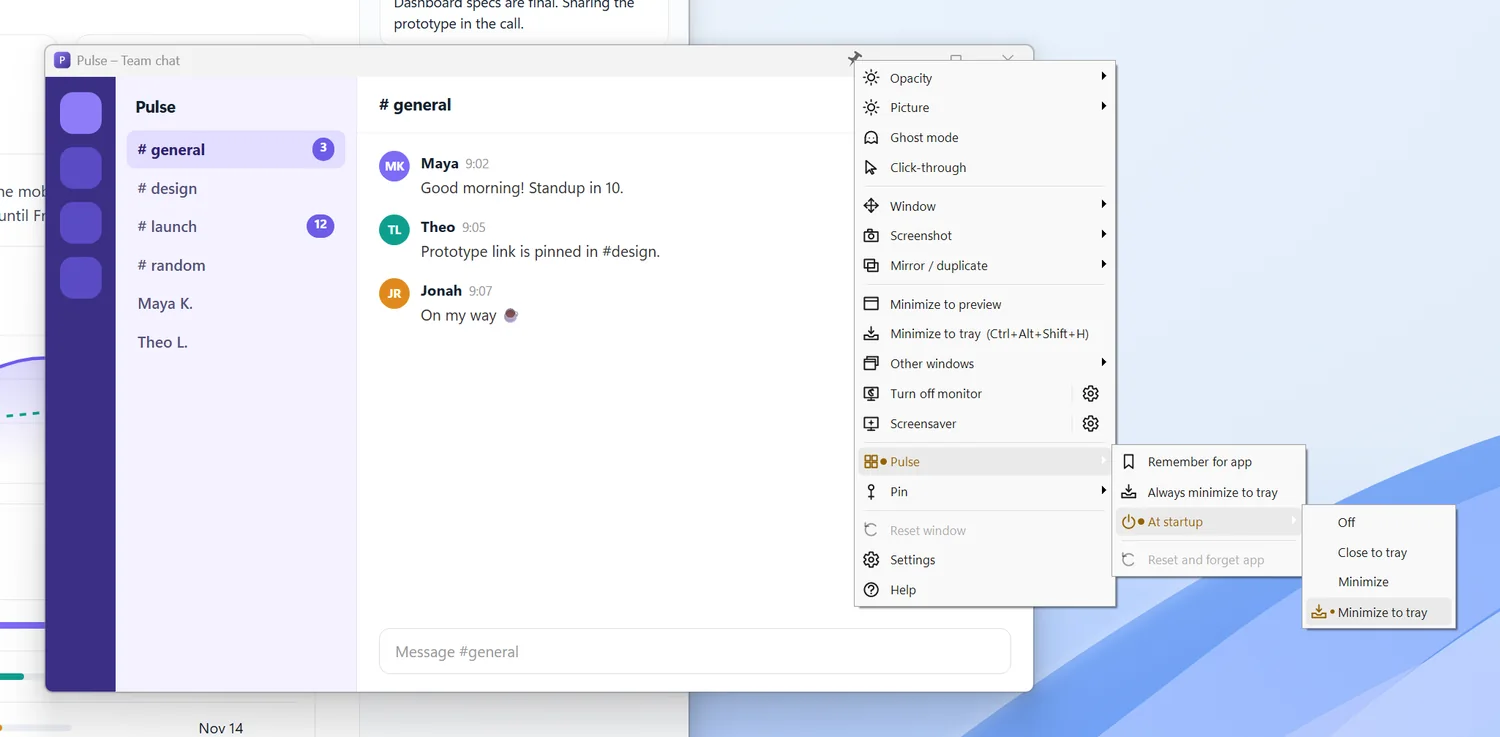
Task: Click the message "Prototype link is pinned in #design."
Action: [540, 252]
